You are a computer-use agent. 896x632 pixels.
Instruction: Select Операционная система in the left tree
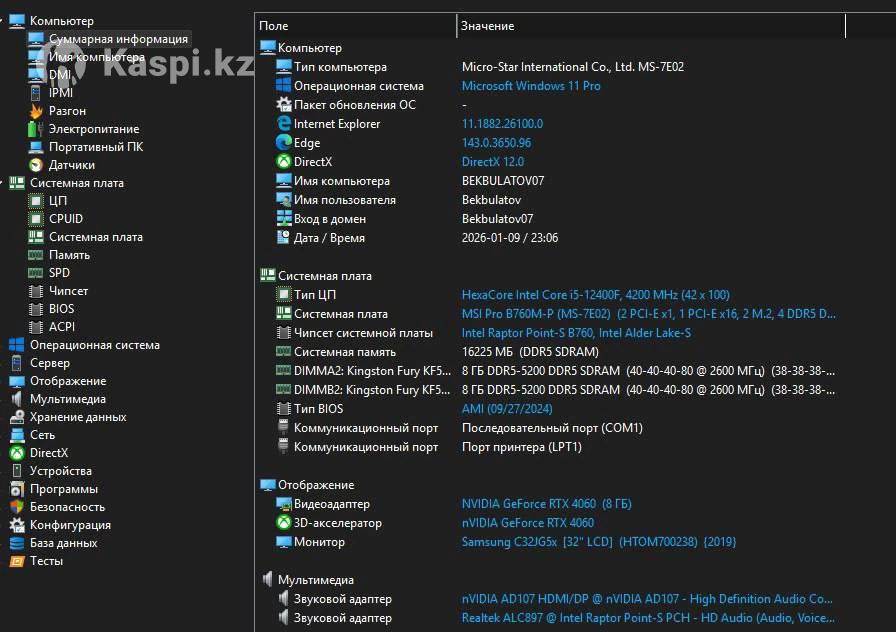click(x=94, y=345)
